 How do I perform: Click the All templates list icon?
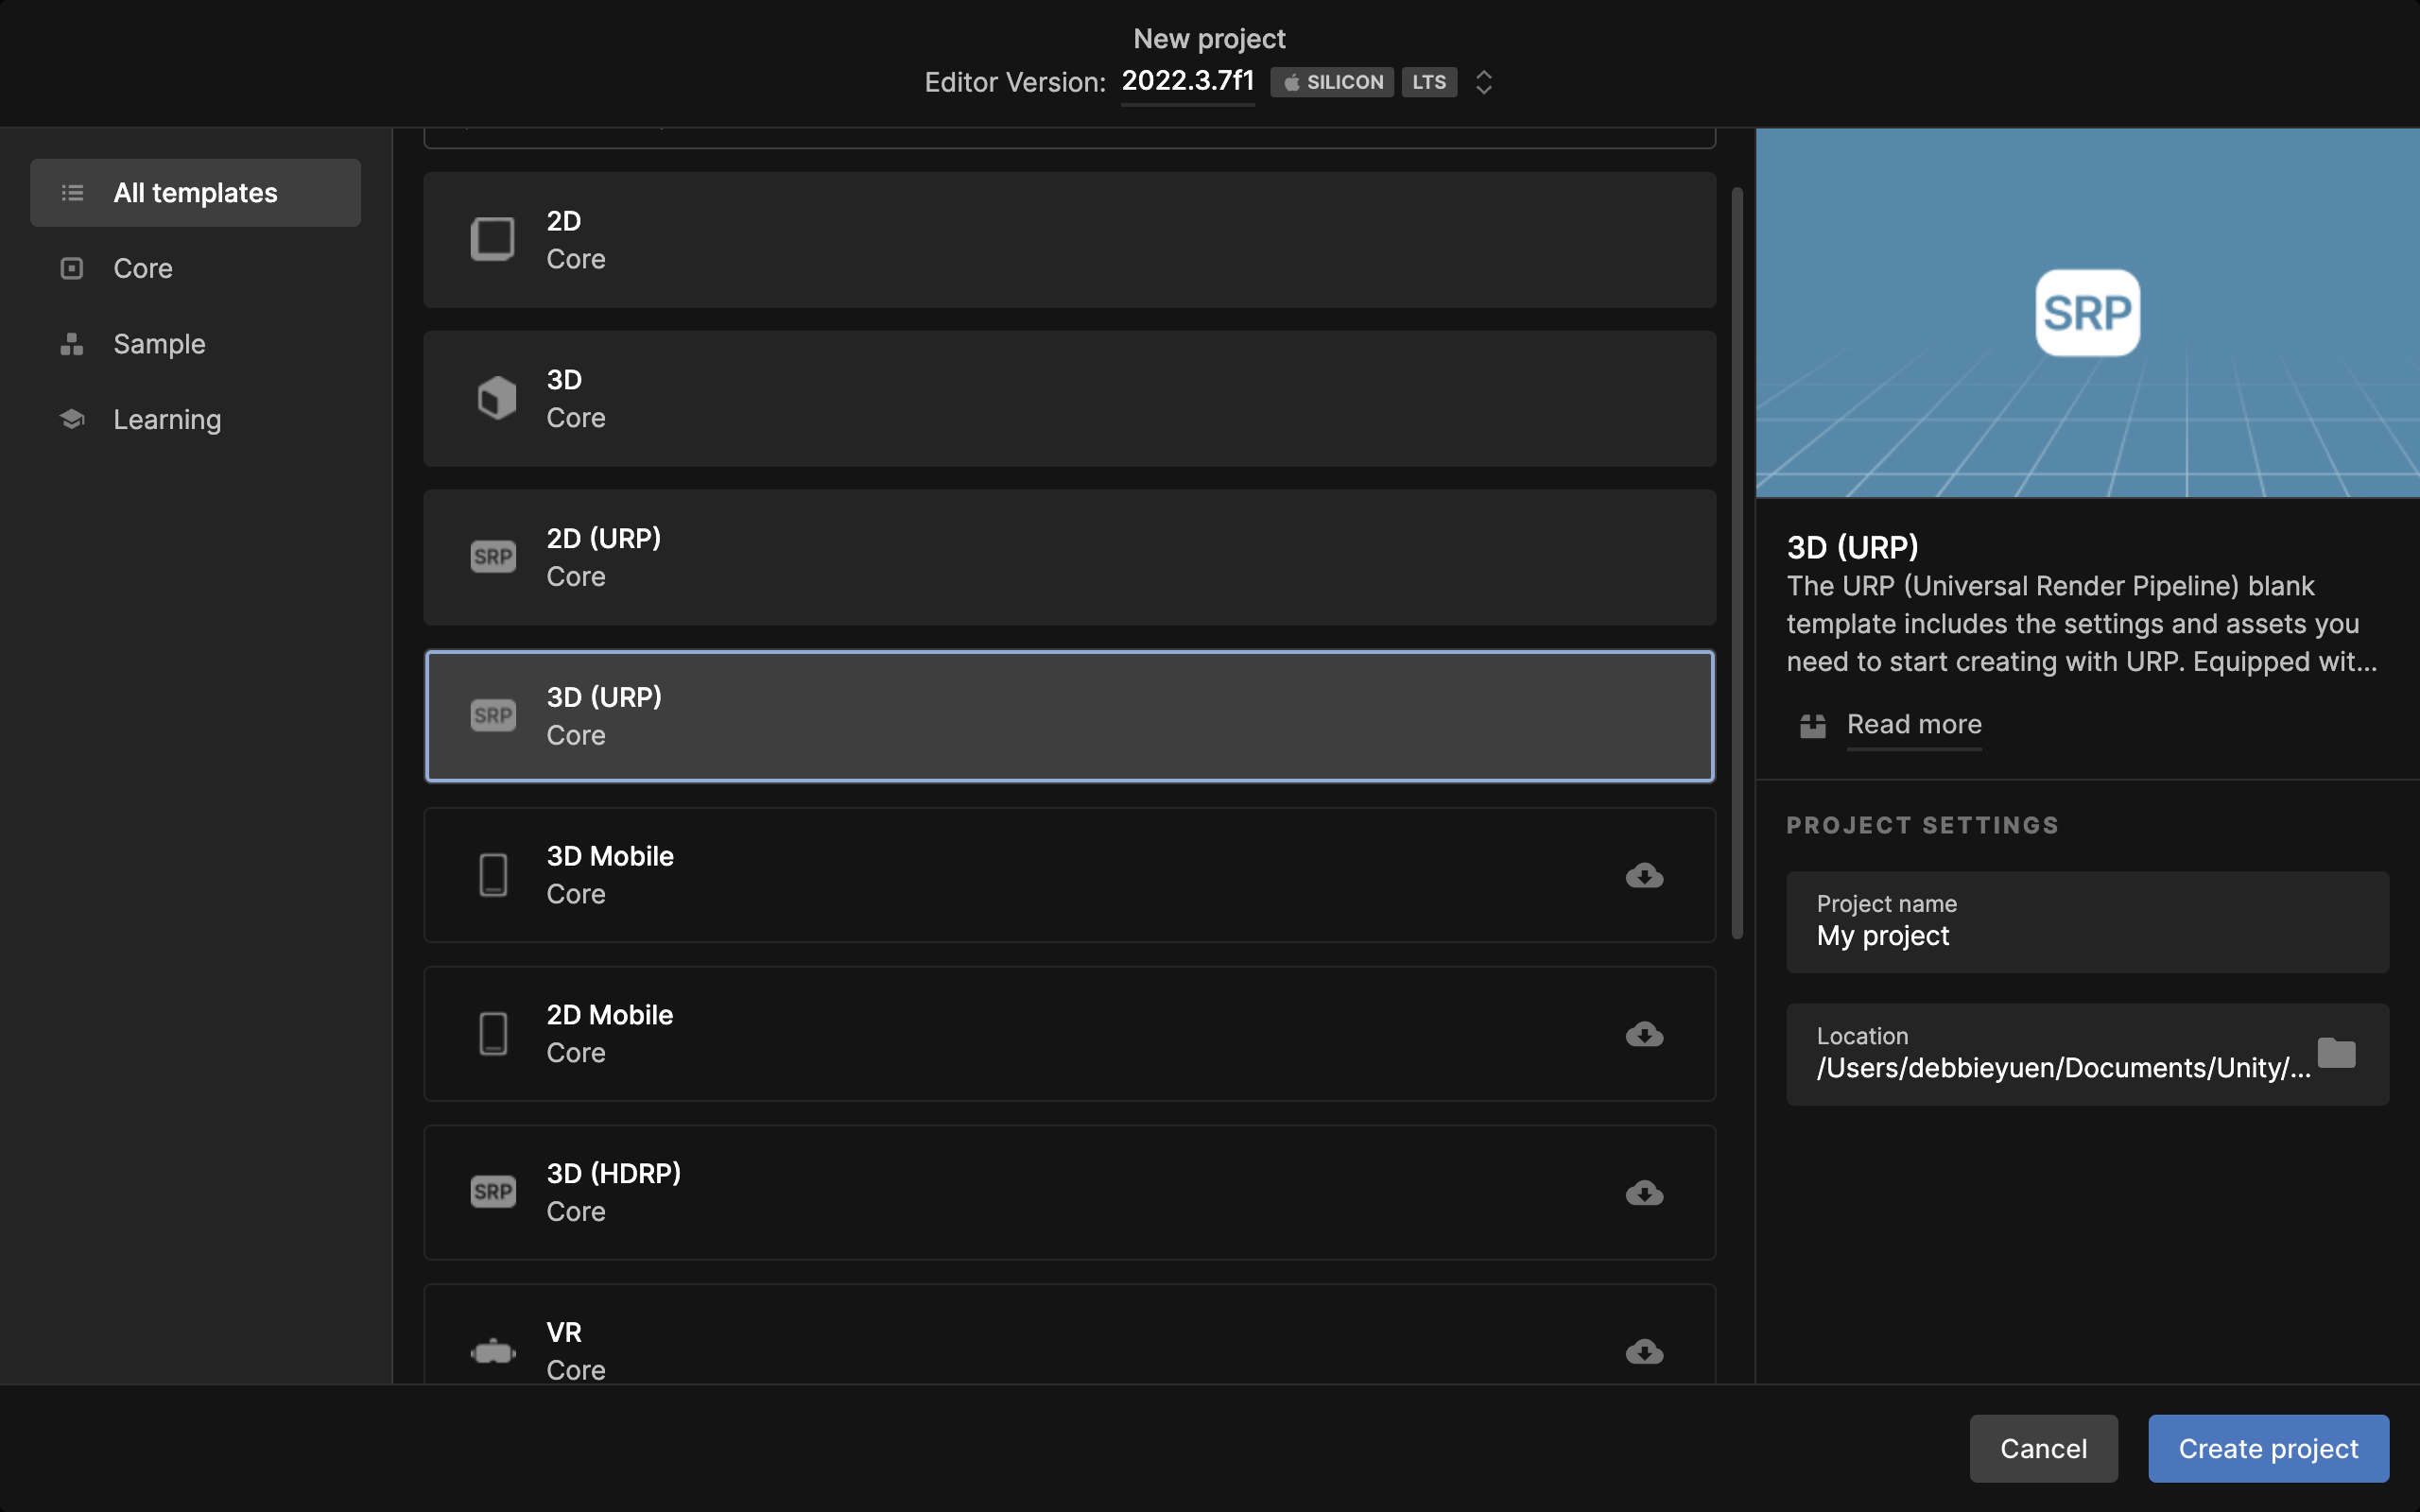72,193
